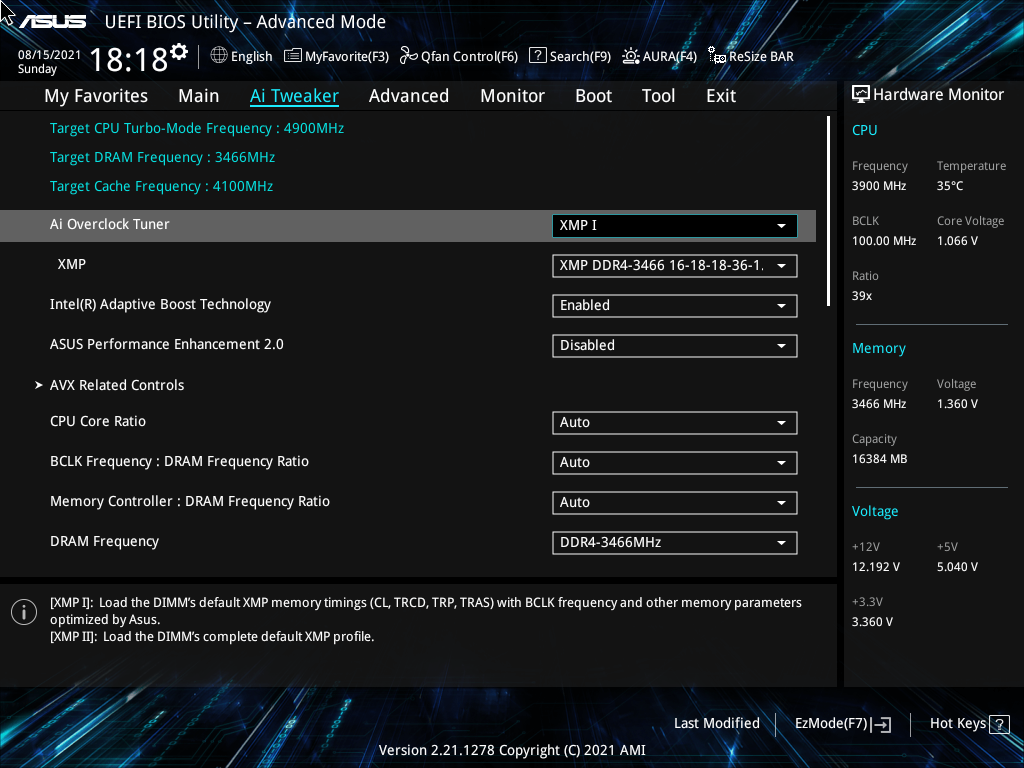Image resolution: width=1024 pixels, height=768 pixels.
Task: Click Target DRAM Frequency : 3466MHz text
Action: [162, 157]
